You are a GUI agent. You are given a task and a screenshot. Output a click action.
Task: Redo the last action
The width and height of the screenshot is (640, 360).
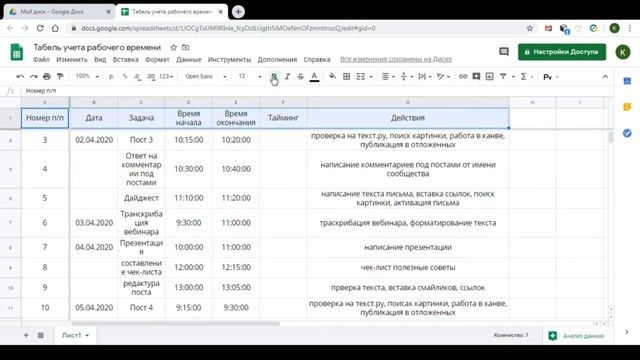click(33, 76)
